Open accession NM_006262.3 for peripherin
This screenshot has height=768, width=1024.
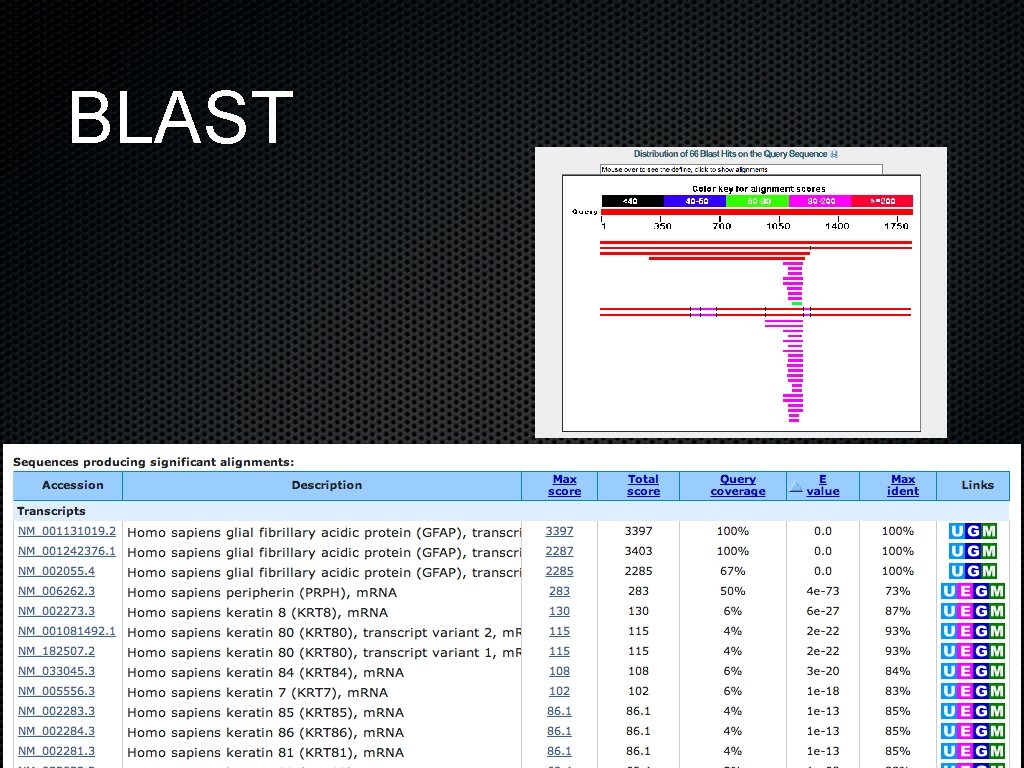56,591
